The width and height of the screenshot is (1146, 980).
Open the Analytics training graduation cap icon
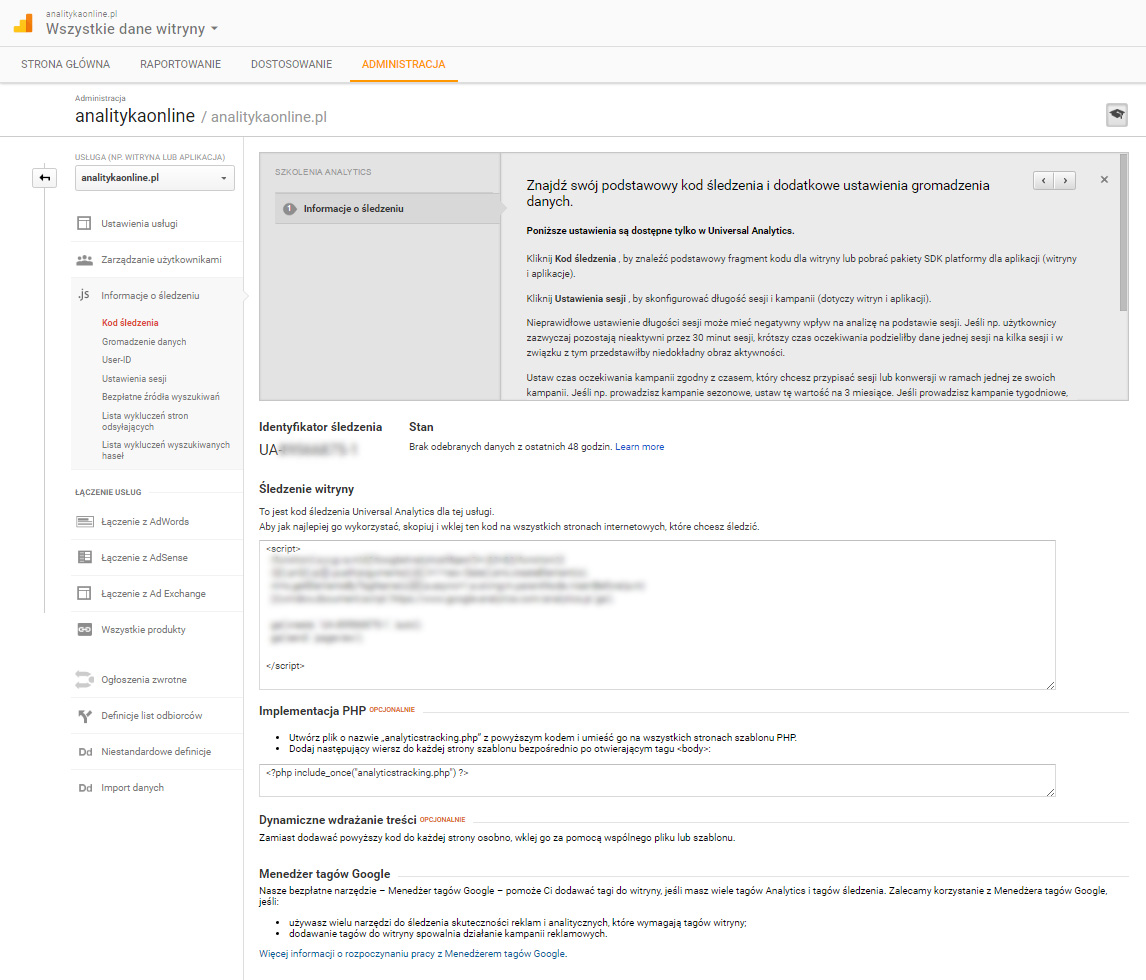tap(1117, 115)
